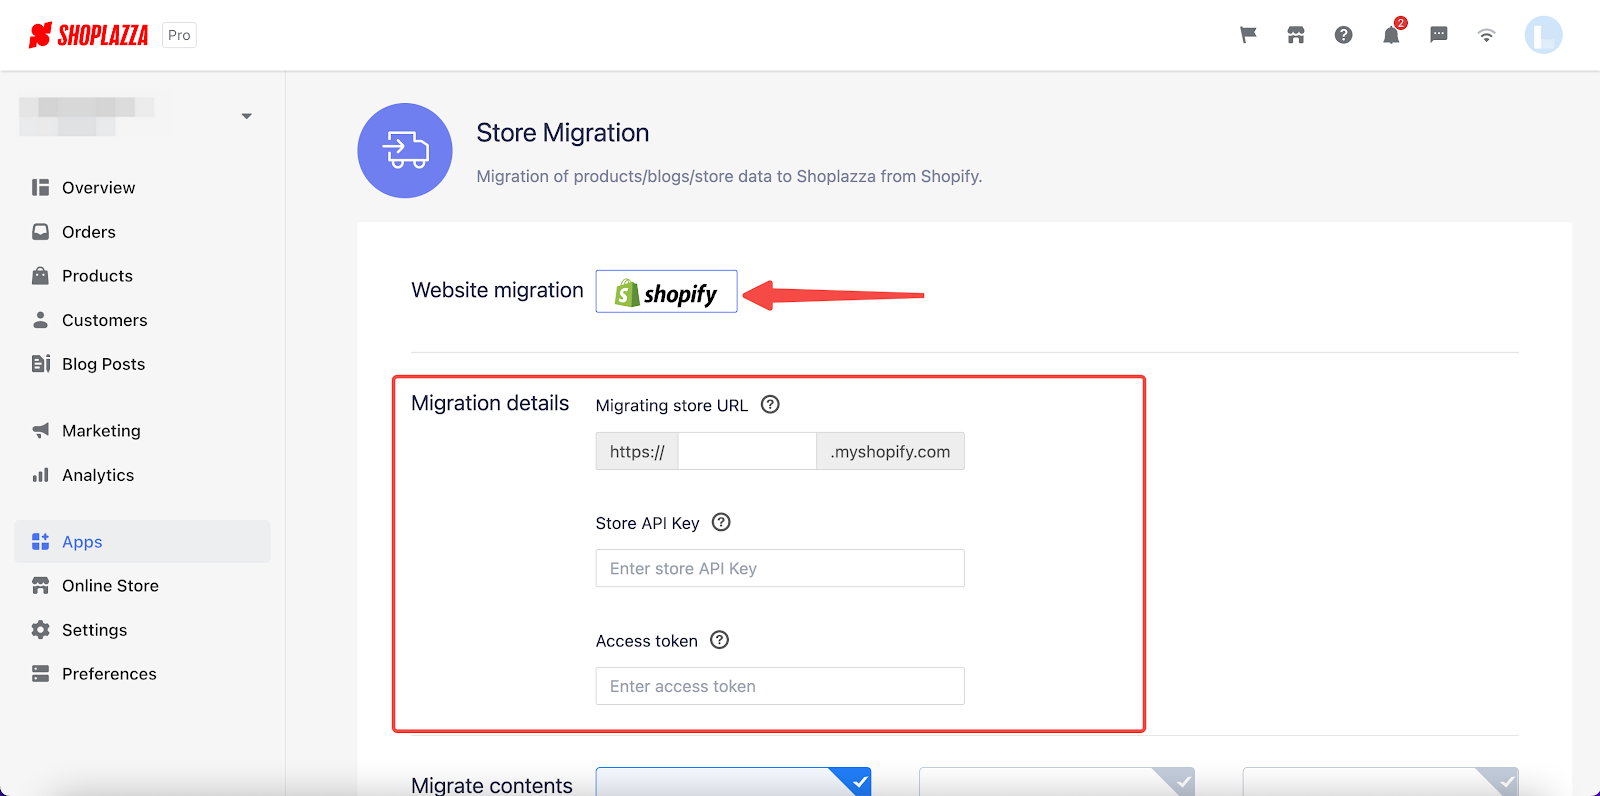Viewport: 1600px width, 796px height.
Task: Click help icon beside Access token
Action: (x=719, y=640)
